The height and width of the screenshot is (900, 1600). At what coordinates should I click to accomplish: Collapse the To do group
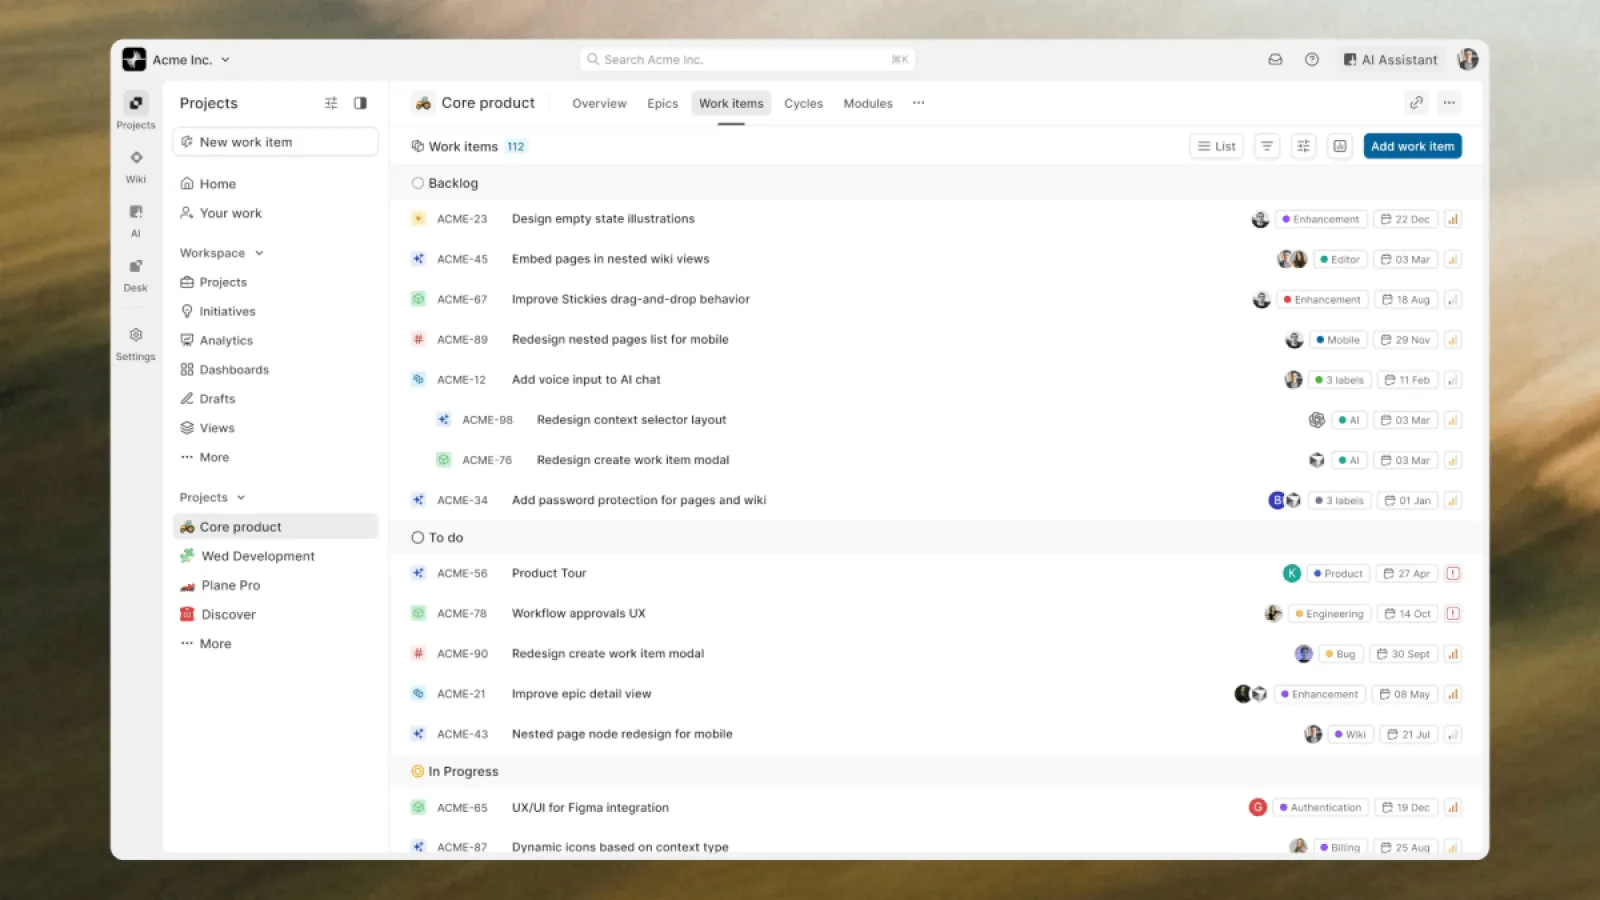click(x=437, y=537)
